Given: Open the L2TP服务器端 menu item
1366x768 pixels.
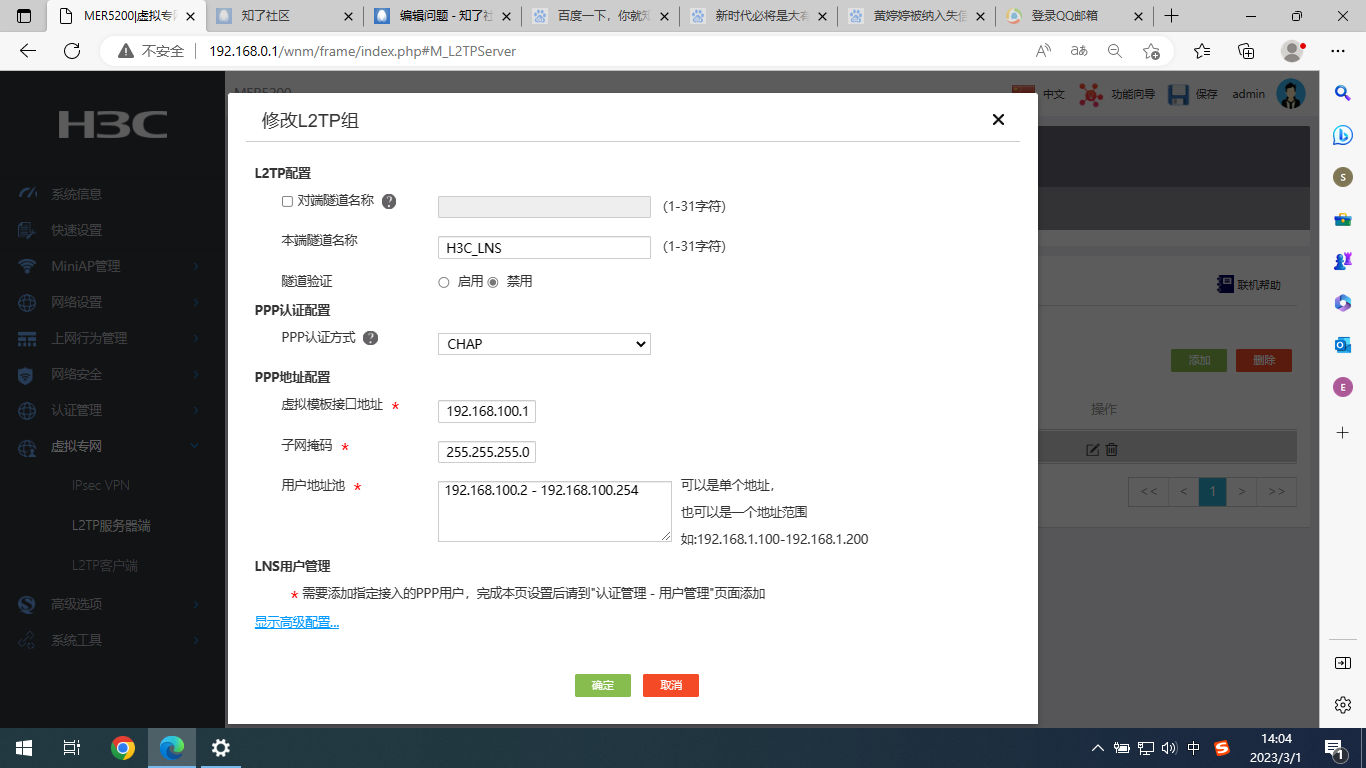Looking at the screenshot, I should point(111,525).
